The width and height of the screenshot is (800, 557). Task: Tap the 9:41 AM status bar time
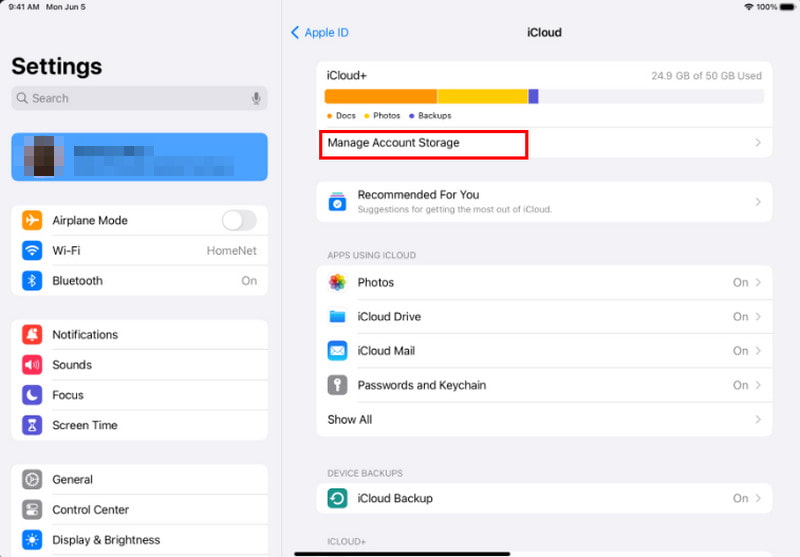(x=23, y=7)
